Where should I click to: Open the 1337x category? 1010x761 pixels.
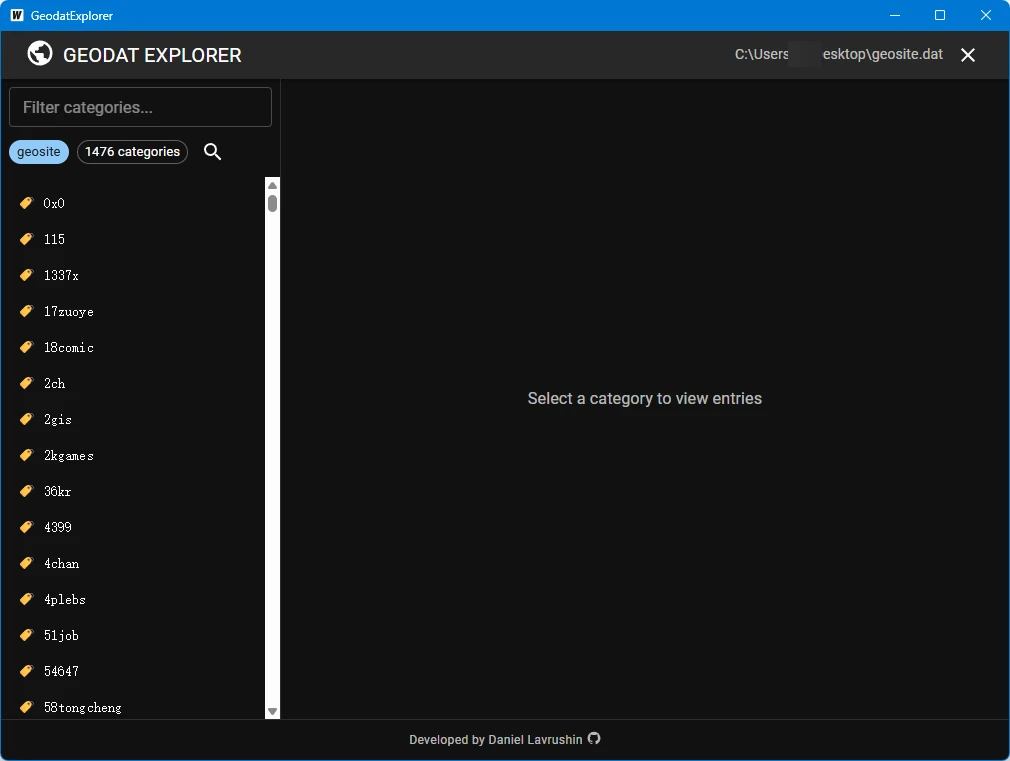point(133,275)
